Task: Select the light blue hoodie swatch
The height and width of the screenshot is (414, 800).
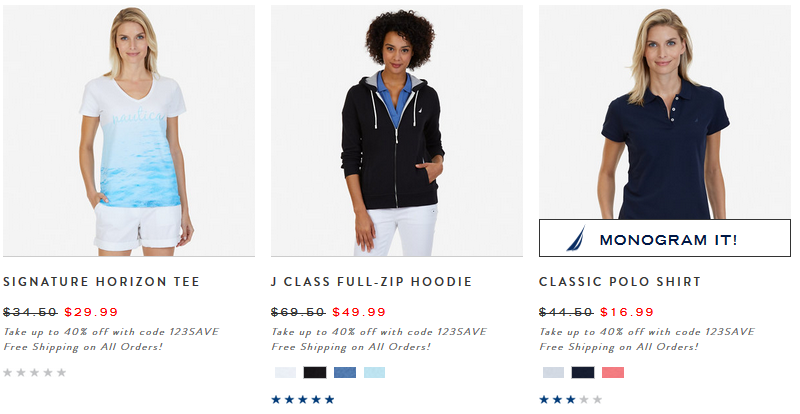Action: pyautogui.click(x=374, y=373)
